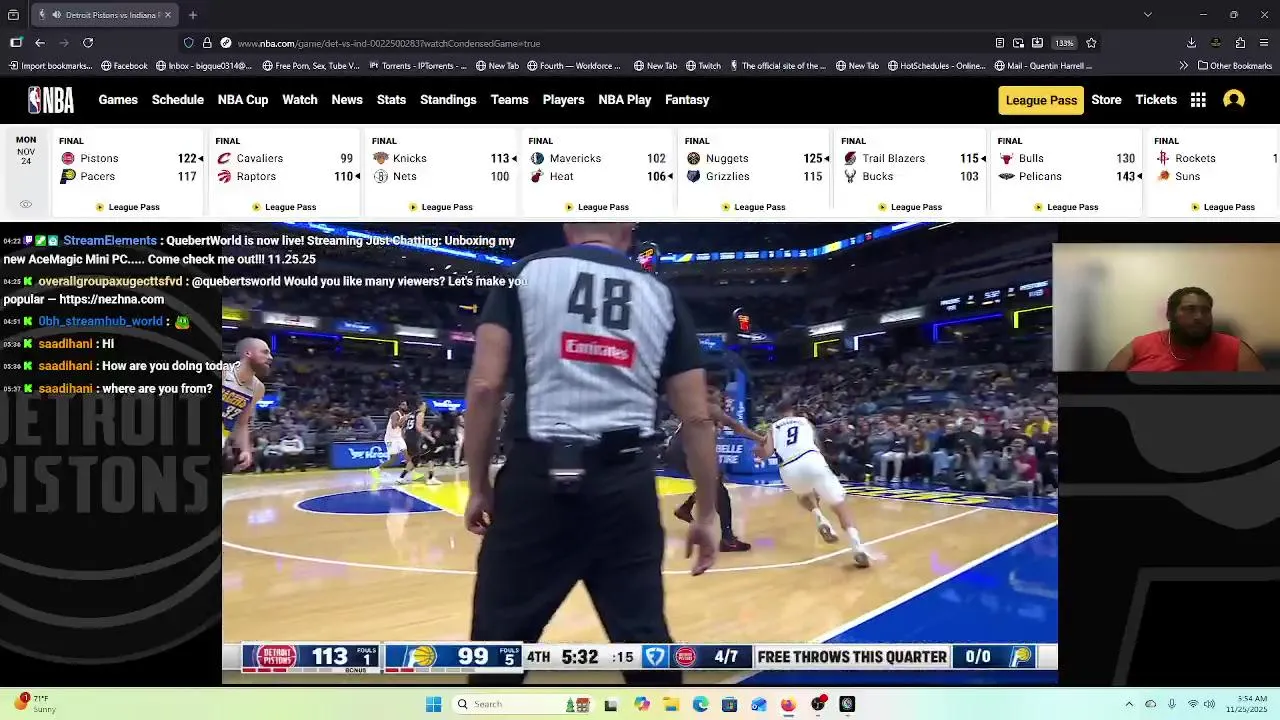Click the 133% zoom level indicator

pyautogui.click(x=1064, y=43)
